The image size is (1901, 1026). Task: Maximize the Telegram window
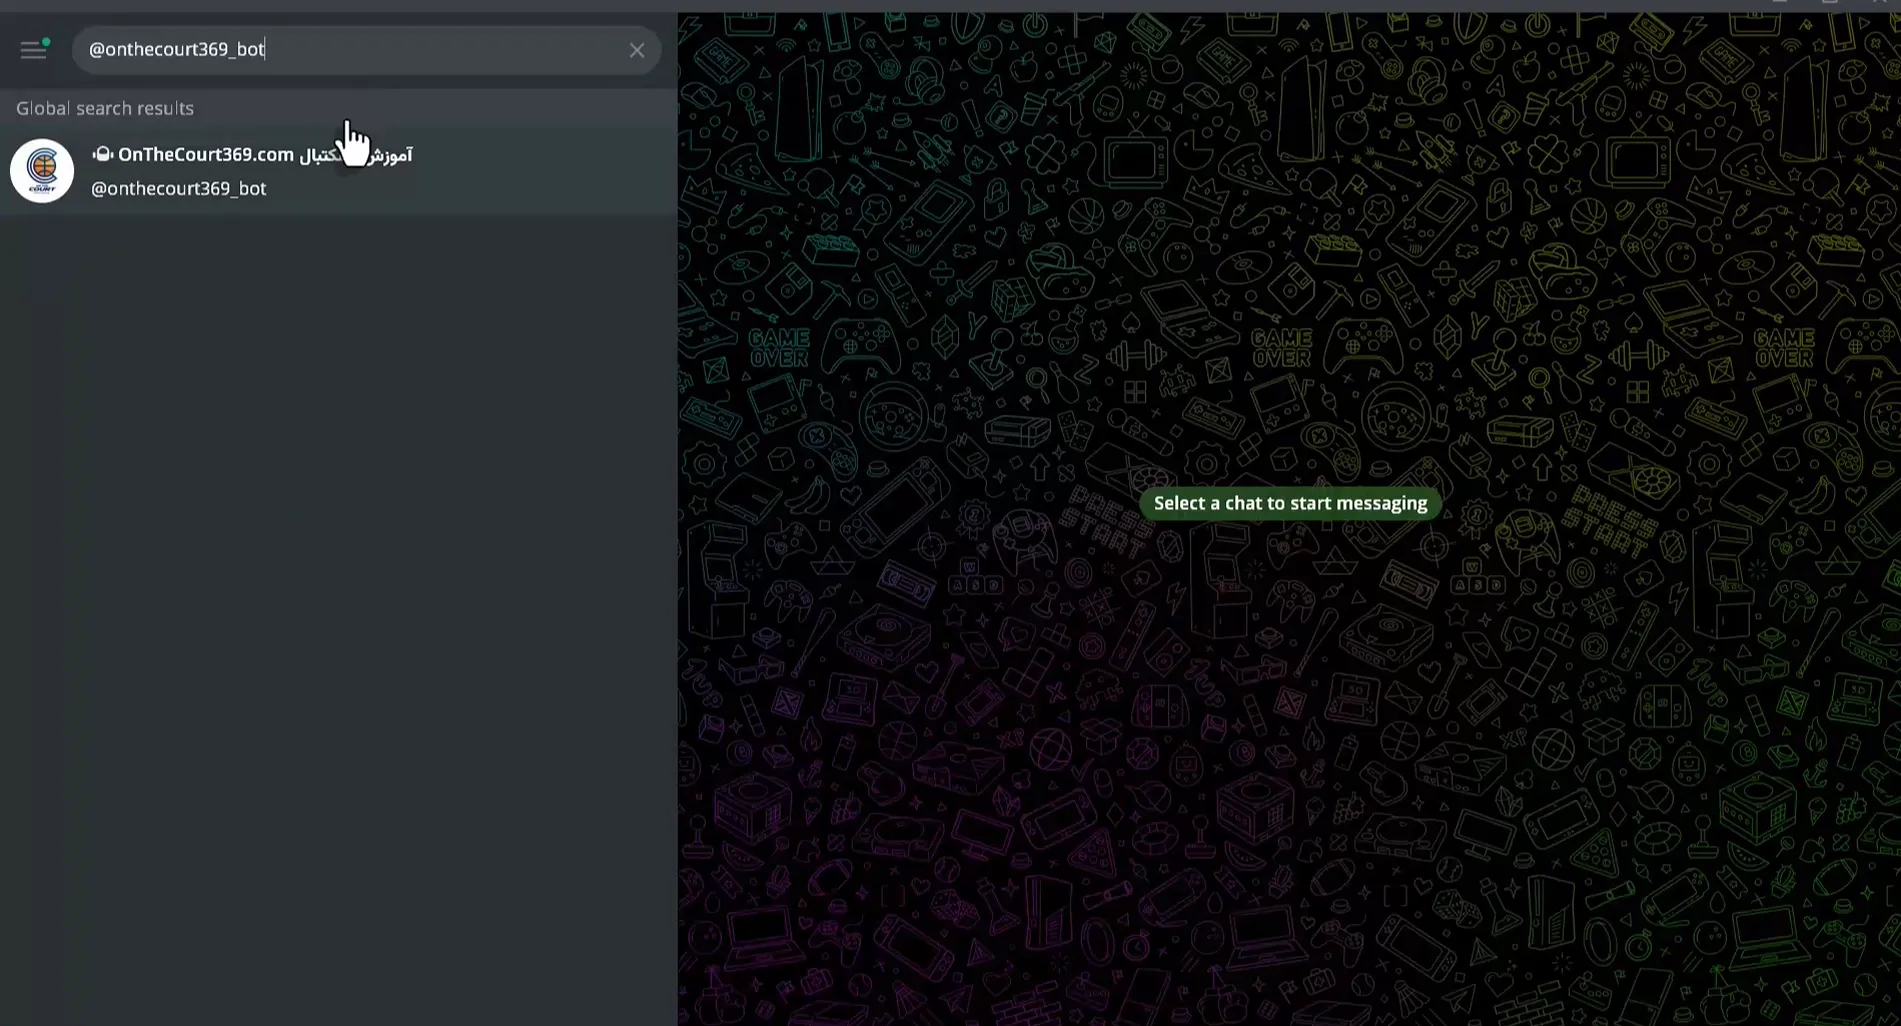[x=1830, y=3]
